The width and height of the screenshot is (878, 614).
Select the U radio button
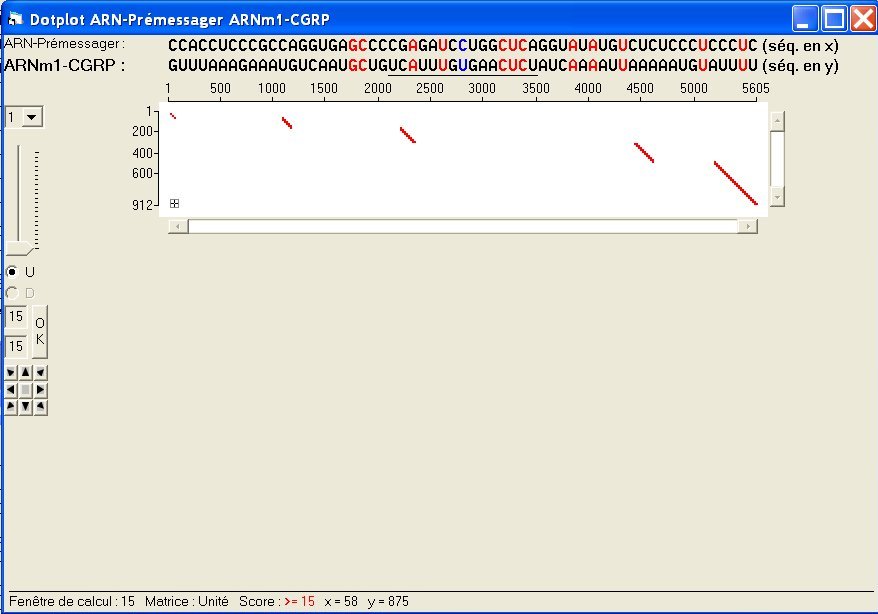tap(10, 271)
